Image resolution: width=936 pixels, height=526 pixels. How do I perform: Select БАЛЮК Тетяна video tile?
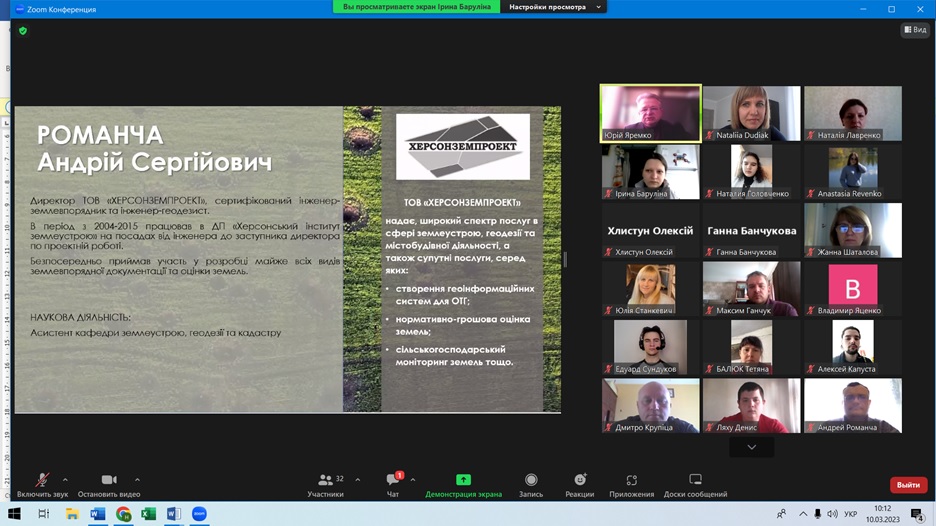pyautogui.click(x=752, y=347)
